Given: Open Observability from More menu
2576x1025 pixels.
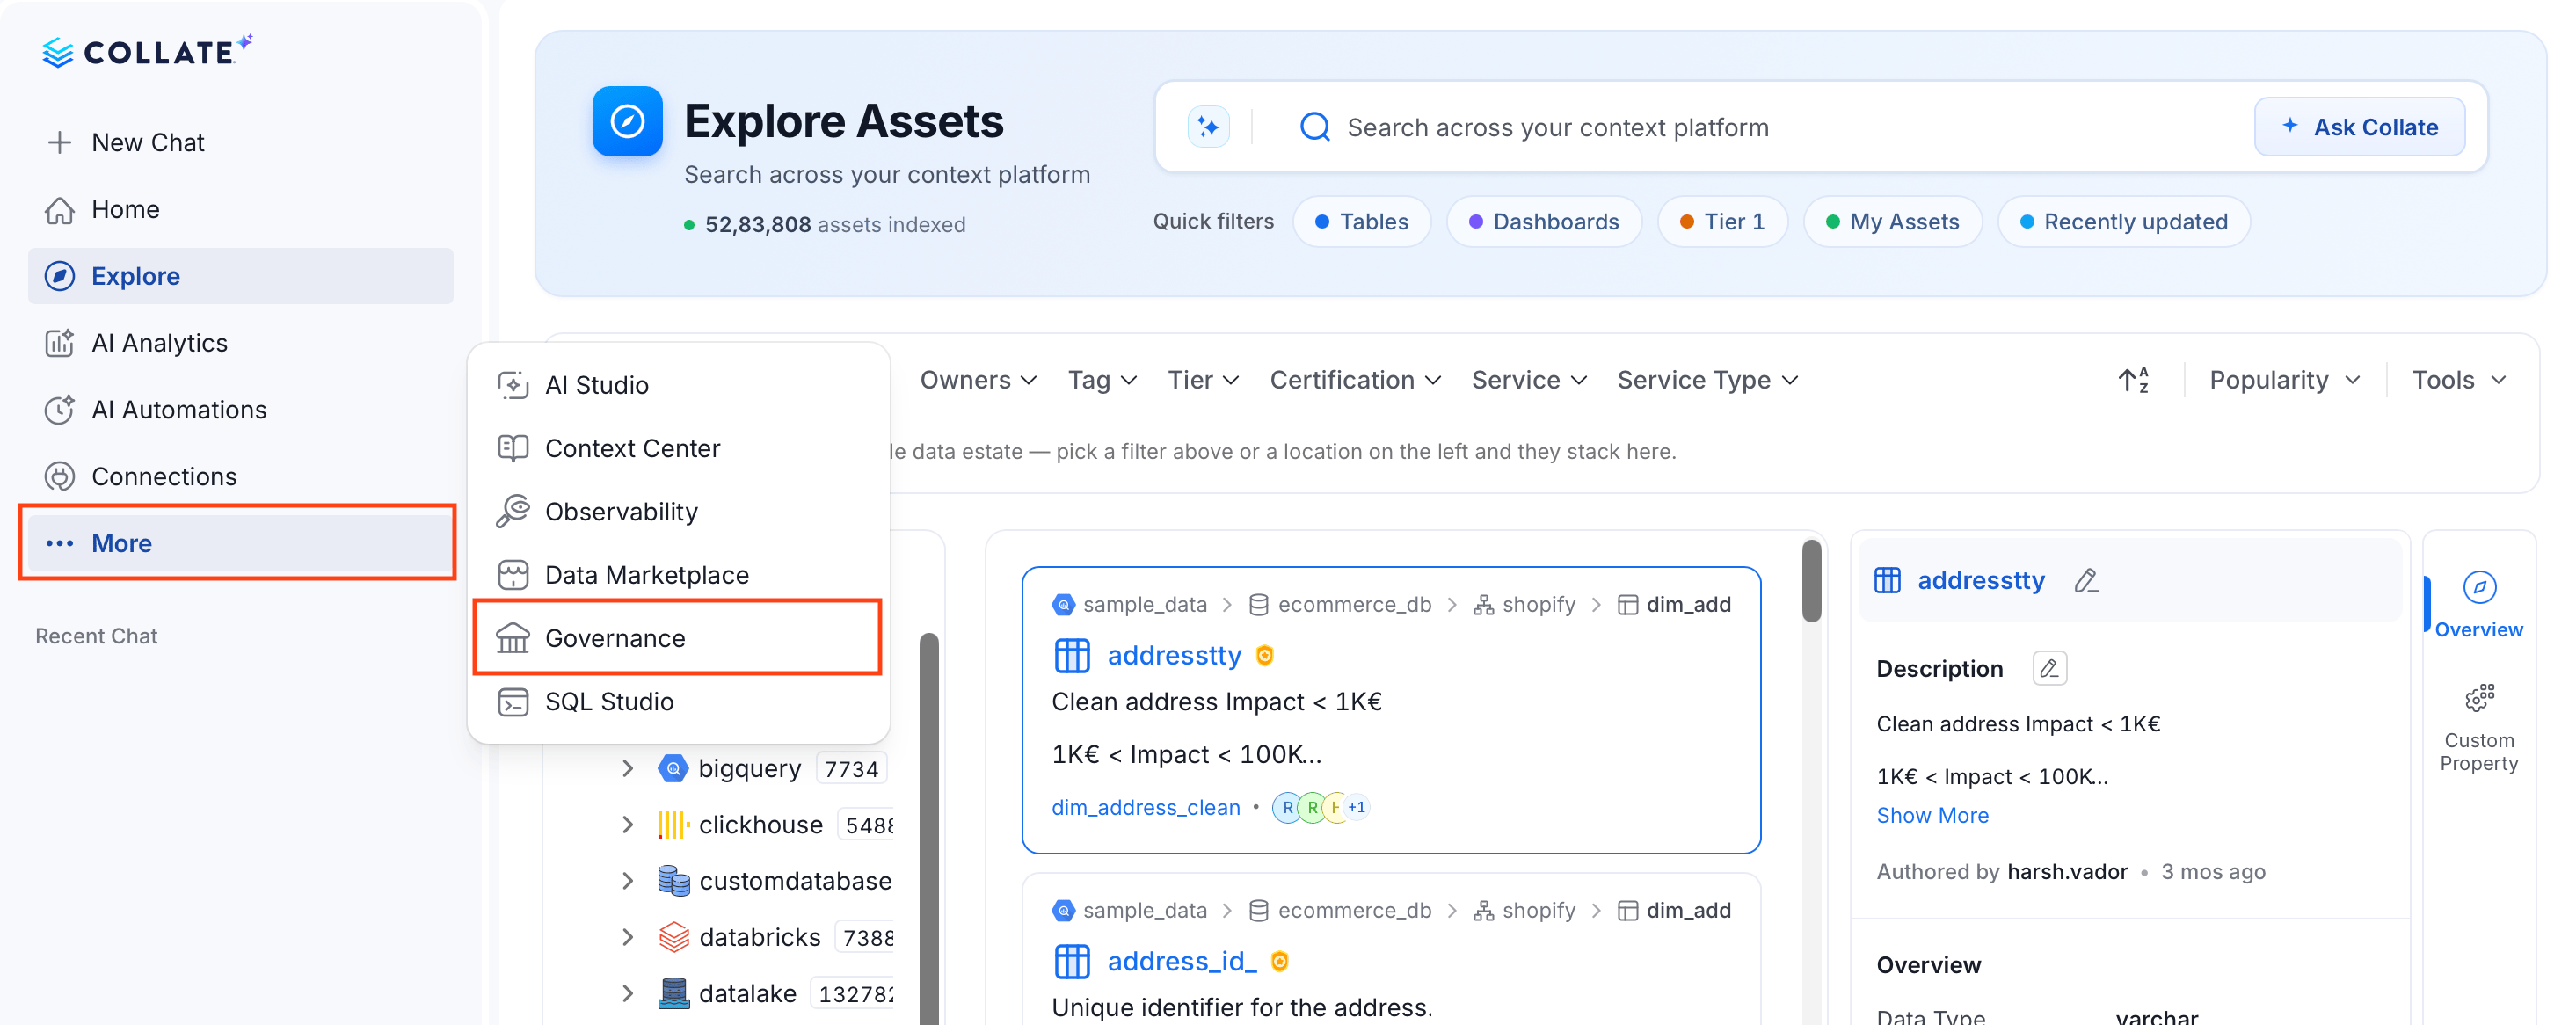Looking at the screenshot, I should click(678, 511).
